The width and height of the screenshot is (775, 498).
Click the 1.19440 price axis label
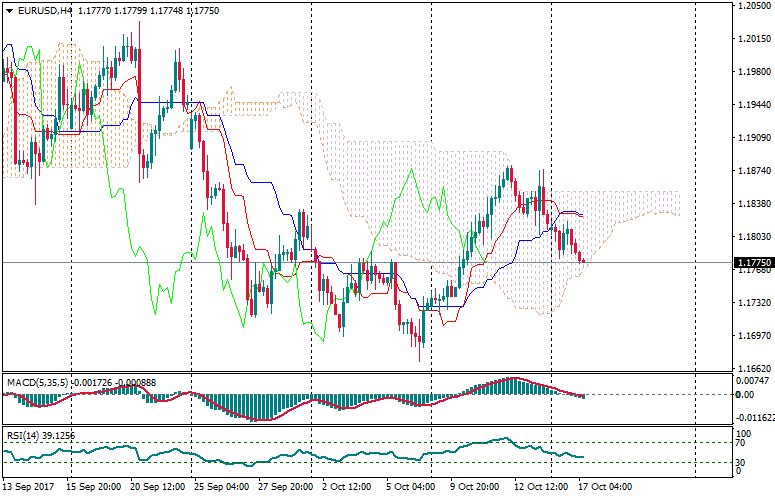752,104
